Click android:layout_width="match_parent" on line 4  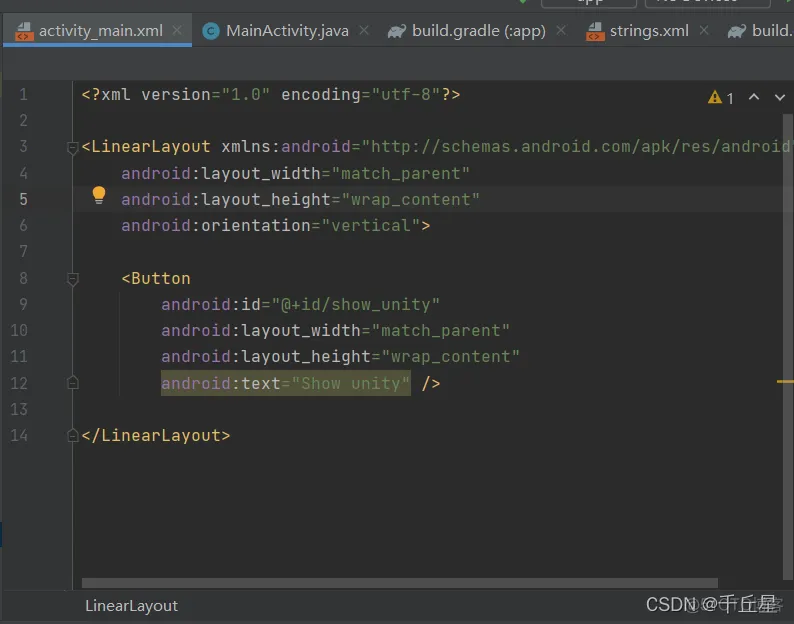(x=295, y=174)
